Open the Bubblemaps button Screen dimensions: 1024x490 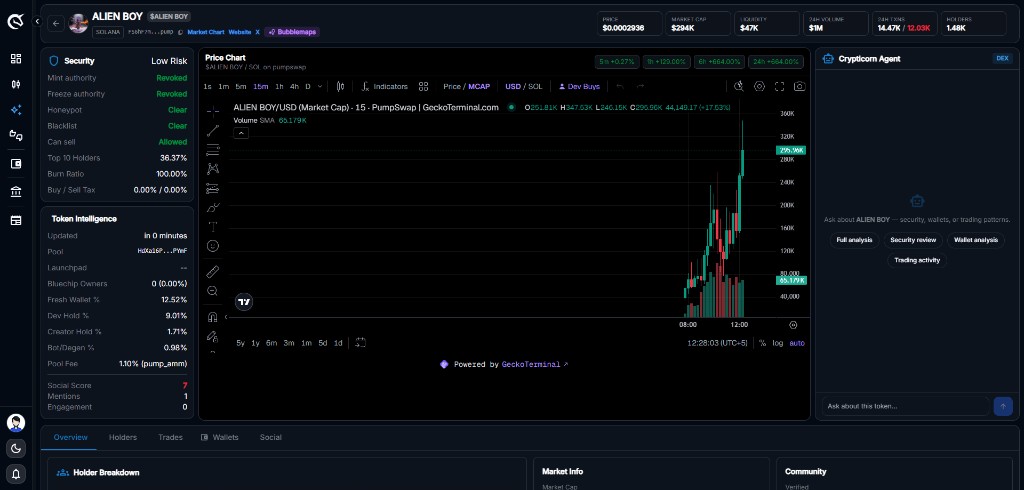[x=293, y=32]
